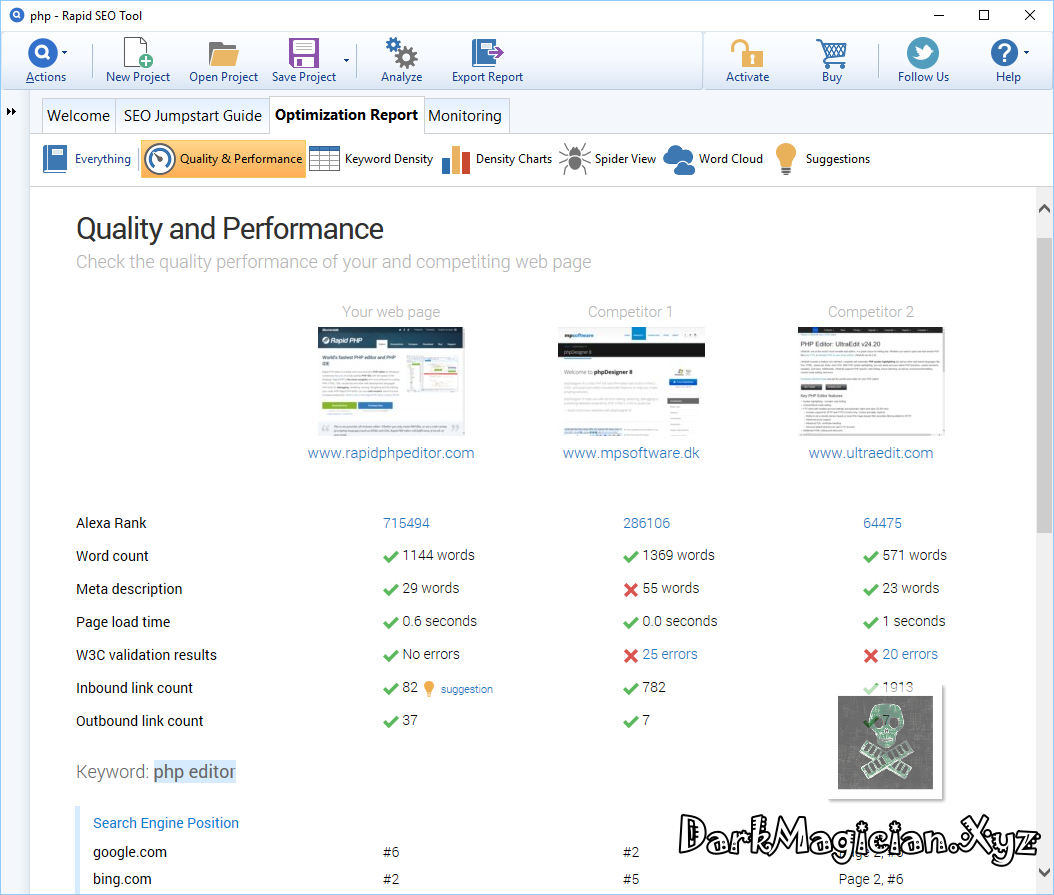Click the Save Project floppy icon
This screenshot has height=895, width=1054.
coord(304,52)
